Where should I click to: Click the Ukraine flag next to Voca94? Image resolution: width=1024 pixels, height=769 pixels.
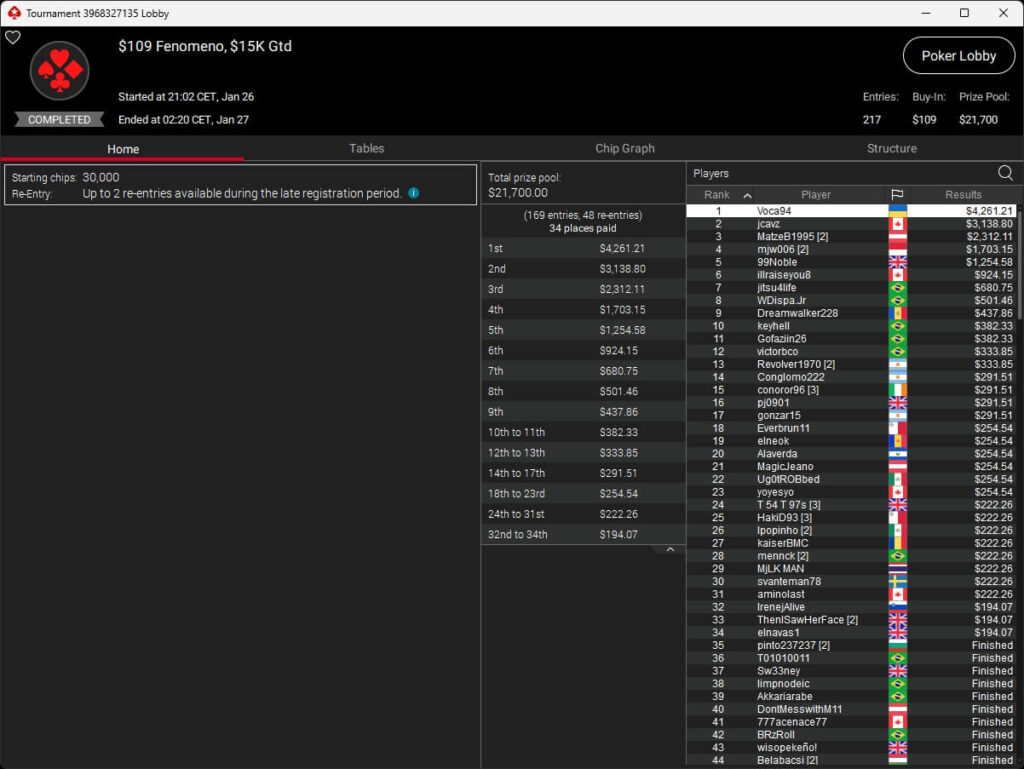click(897, 211)
